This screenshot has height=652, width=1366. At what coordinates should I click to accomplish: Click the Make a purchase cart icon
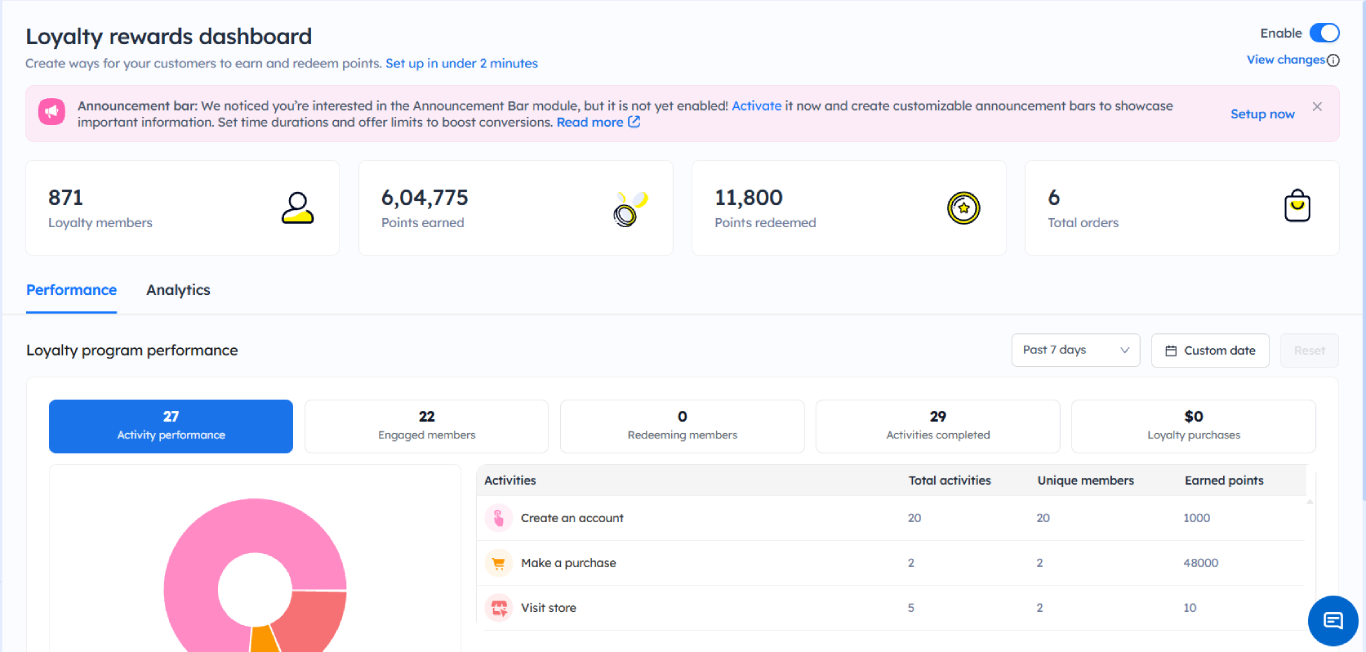498,563
